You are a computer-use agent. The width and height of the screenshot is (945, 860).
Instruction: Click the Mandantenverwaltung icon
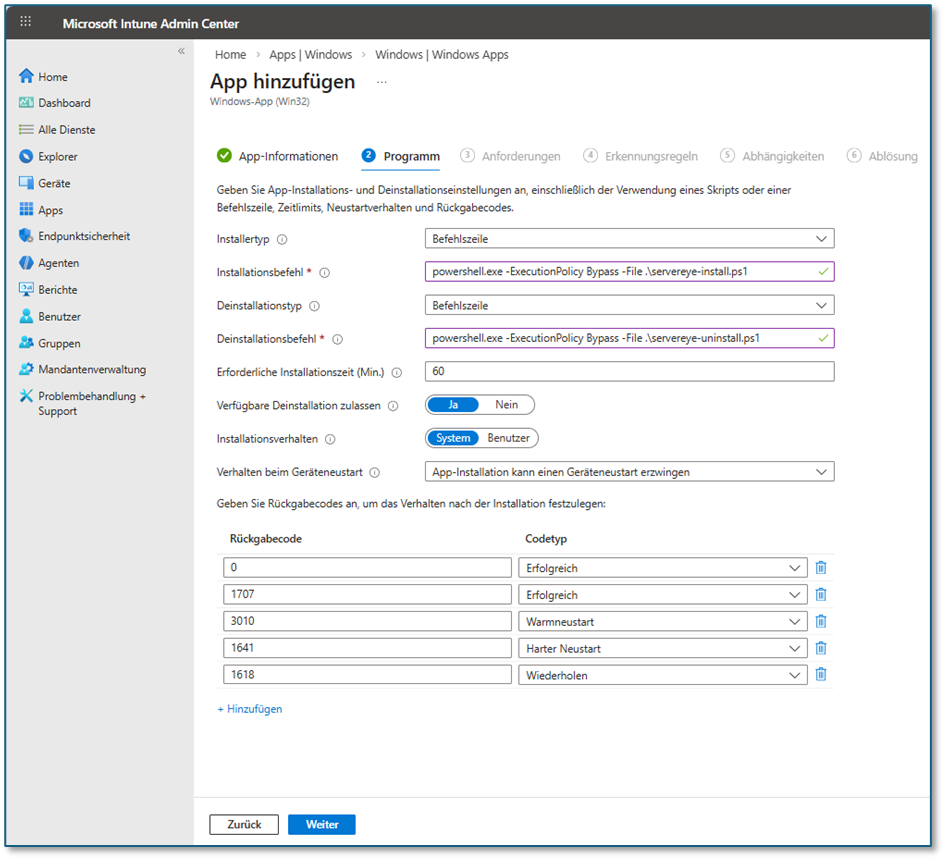coord(26,369)
